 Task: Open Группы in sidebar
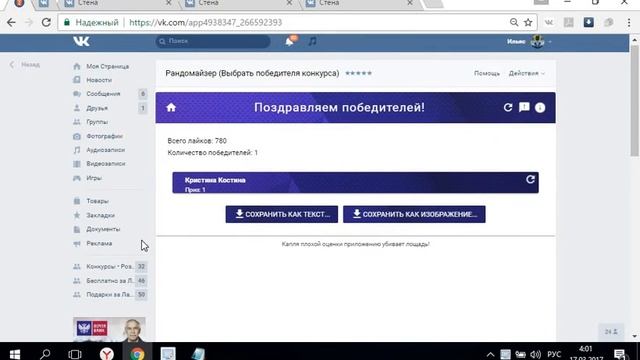97,122
